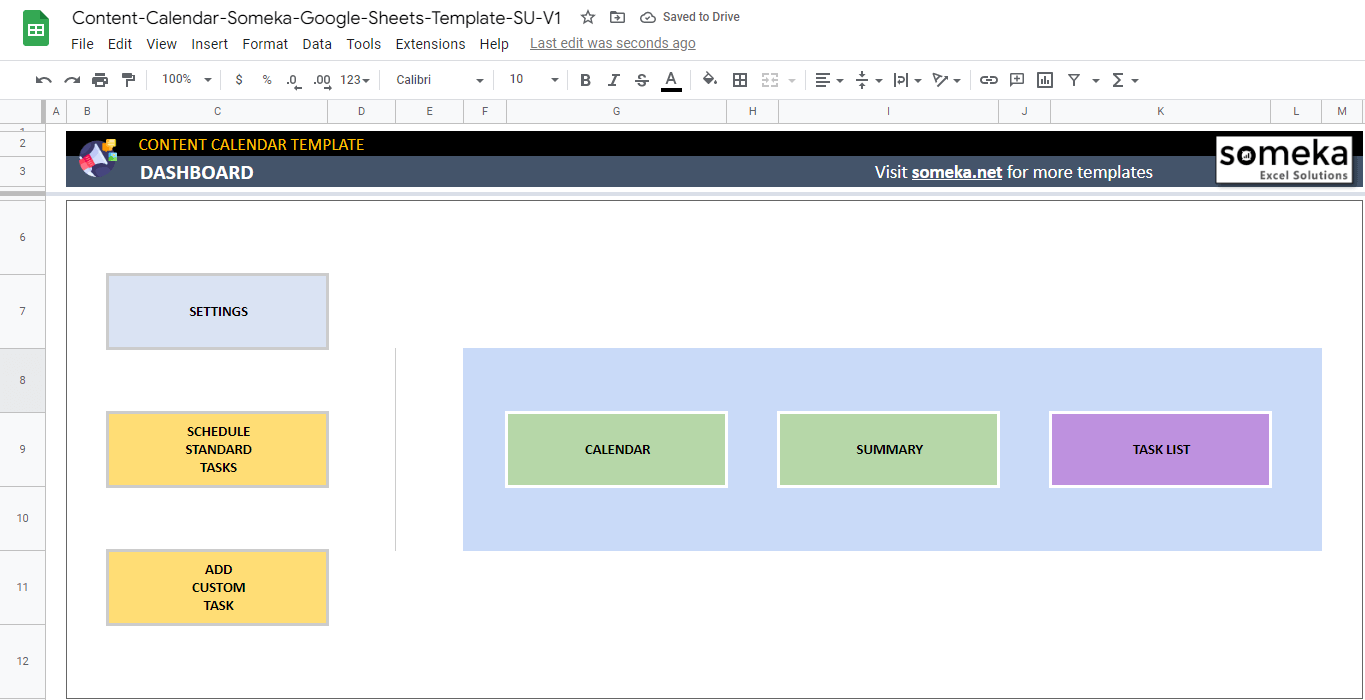Click the green CALENDAR button
The height and width of the screenshot is (700, 1365).
[x=617, y=449]
